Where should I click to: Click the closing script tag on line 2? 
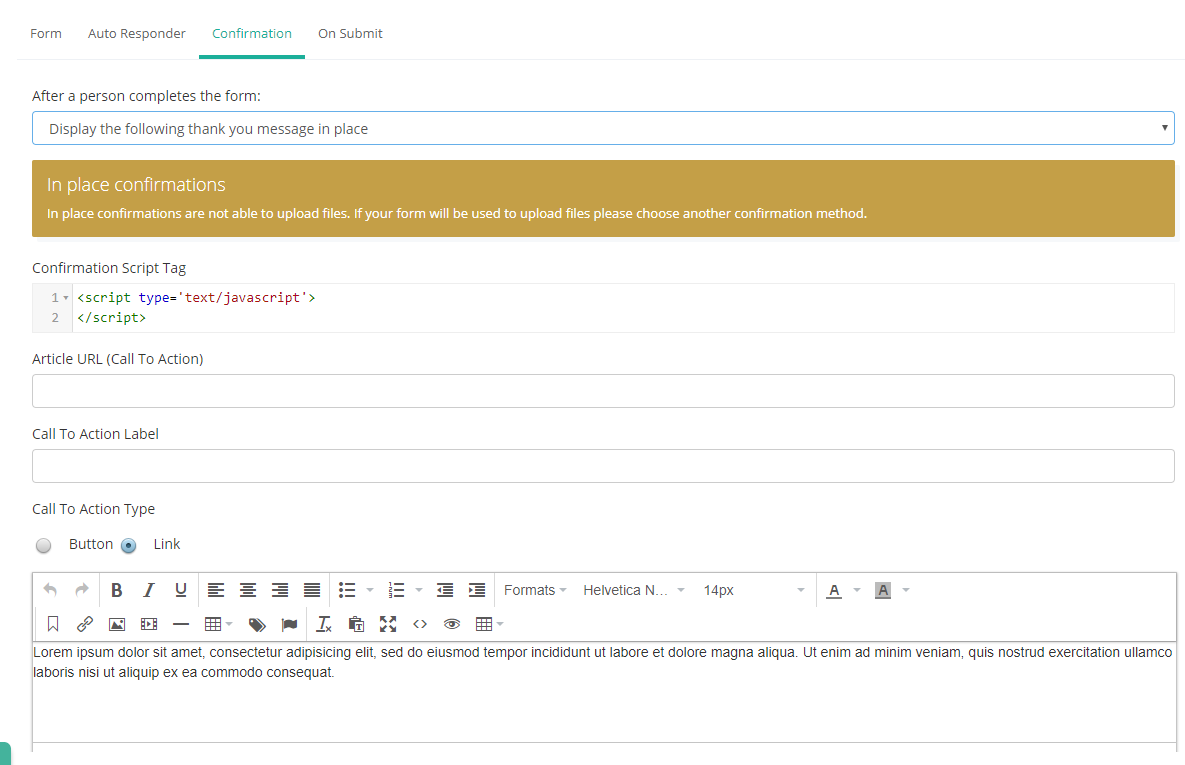pyautogui.click(x=111, y=317)
